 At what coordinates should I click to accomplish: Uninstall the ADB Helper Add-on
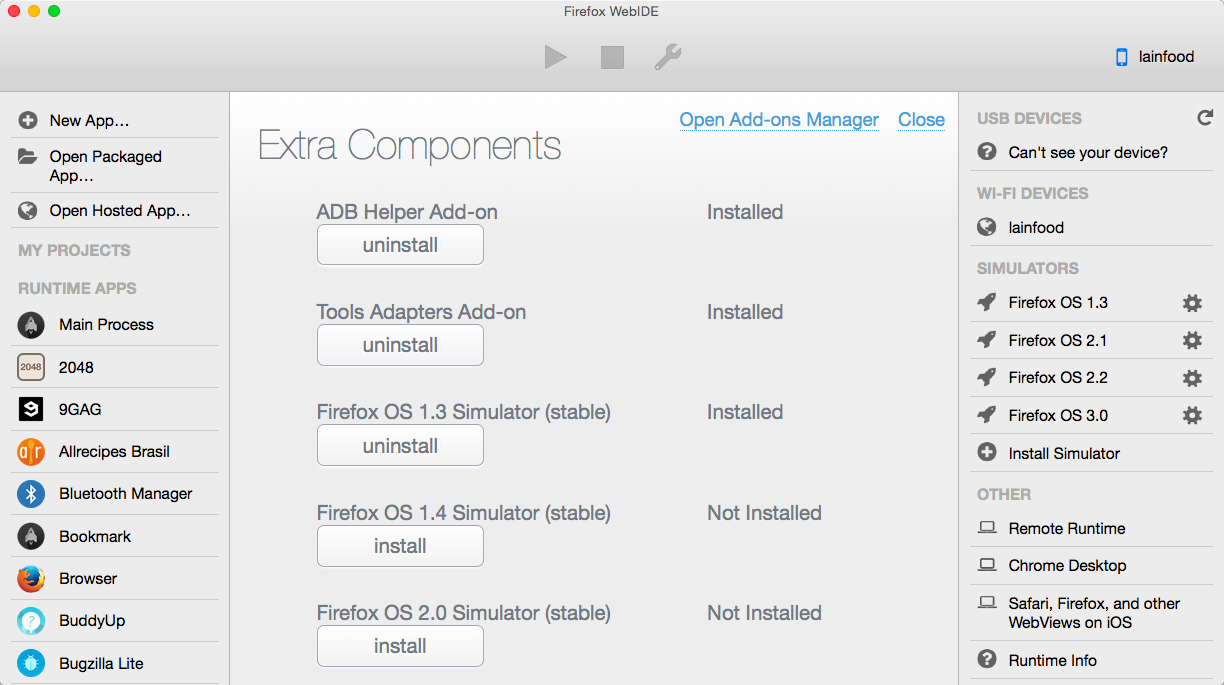tap(400, 244)
